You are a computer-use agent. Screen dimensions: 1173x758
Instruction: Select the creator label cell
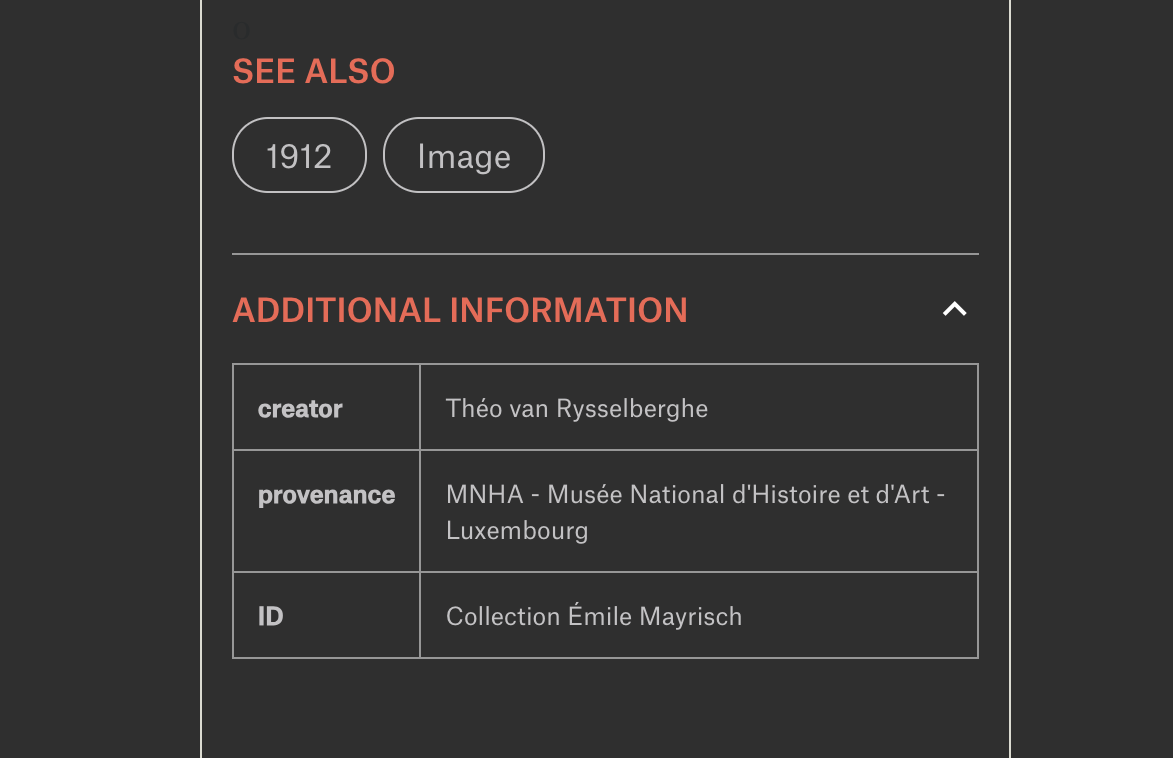(x=326, y=407)
